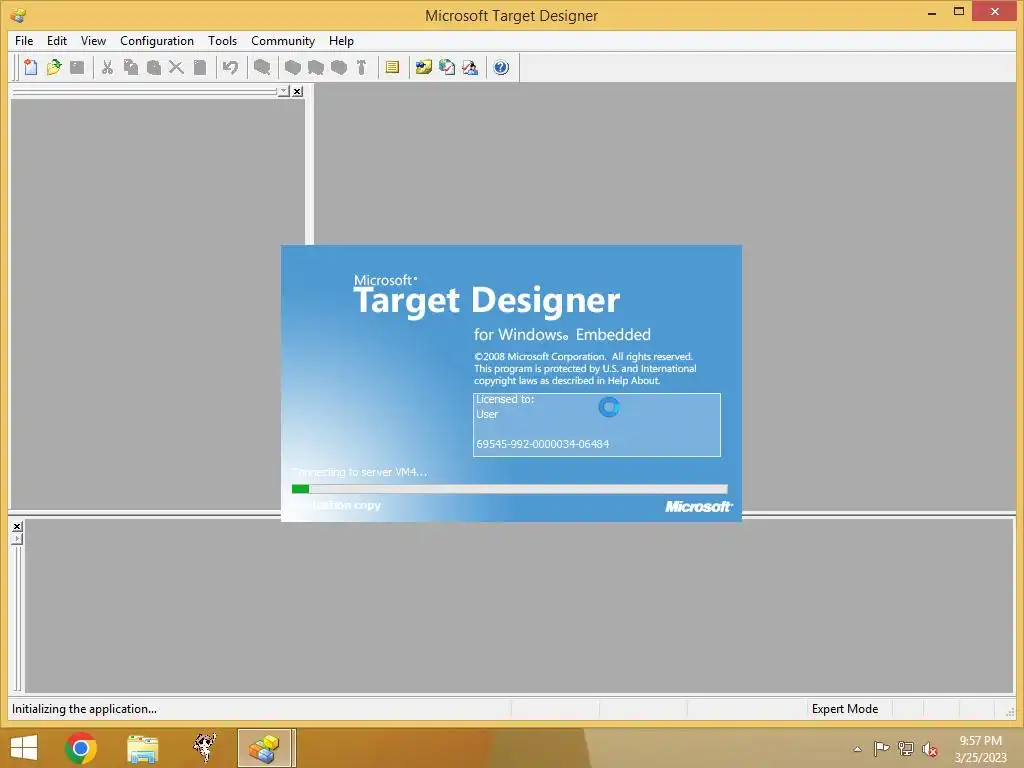Click the globe with checked document icon
The image size is (1024, 768).
click(447, 67)
